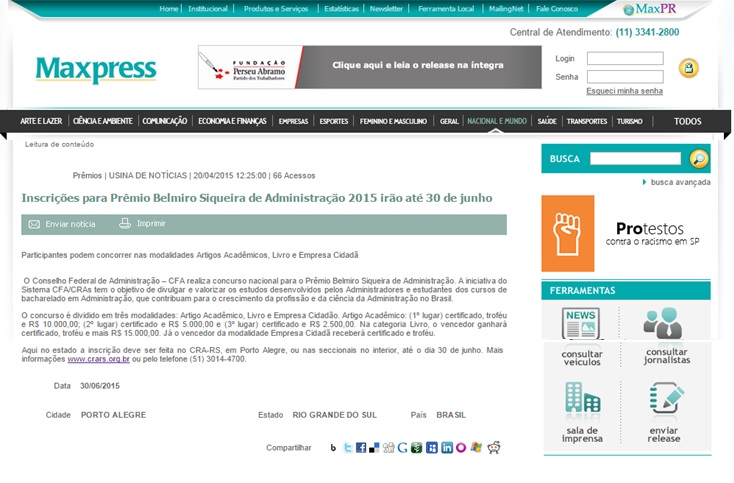This screenshot has width=734, height=483.
Task: Focus the Login input field
Action: pyautogui.click(x=625, y=58)
